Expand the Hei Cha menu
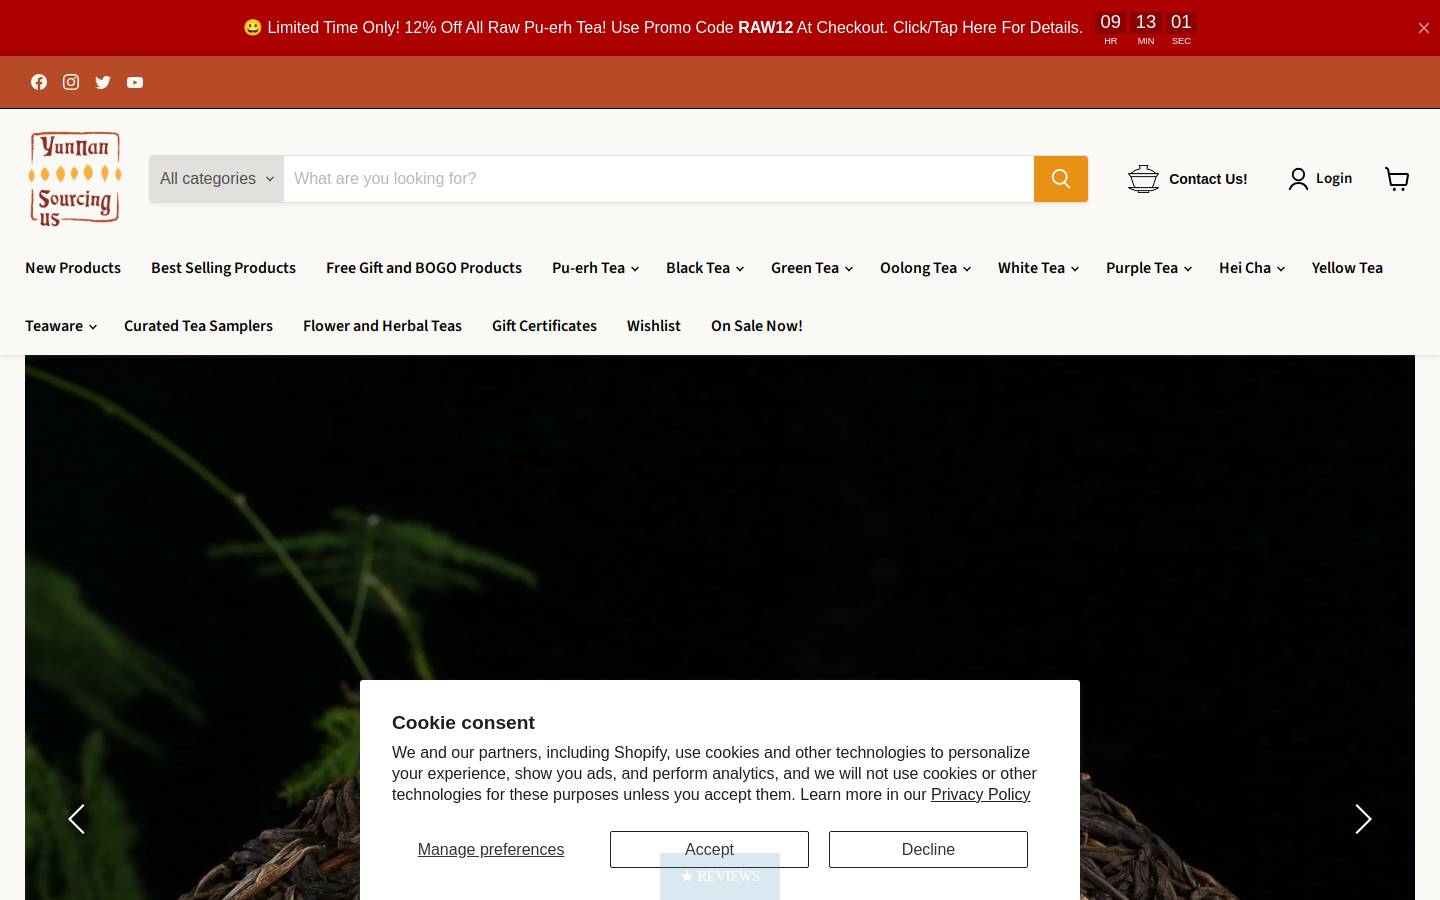The width and height of the screenshot is (1440, 900). 1251,268
